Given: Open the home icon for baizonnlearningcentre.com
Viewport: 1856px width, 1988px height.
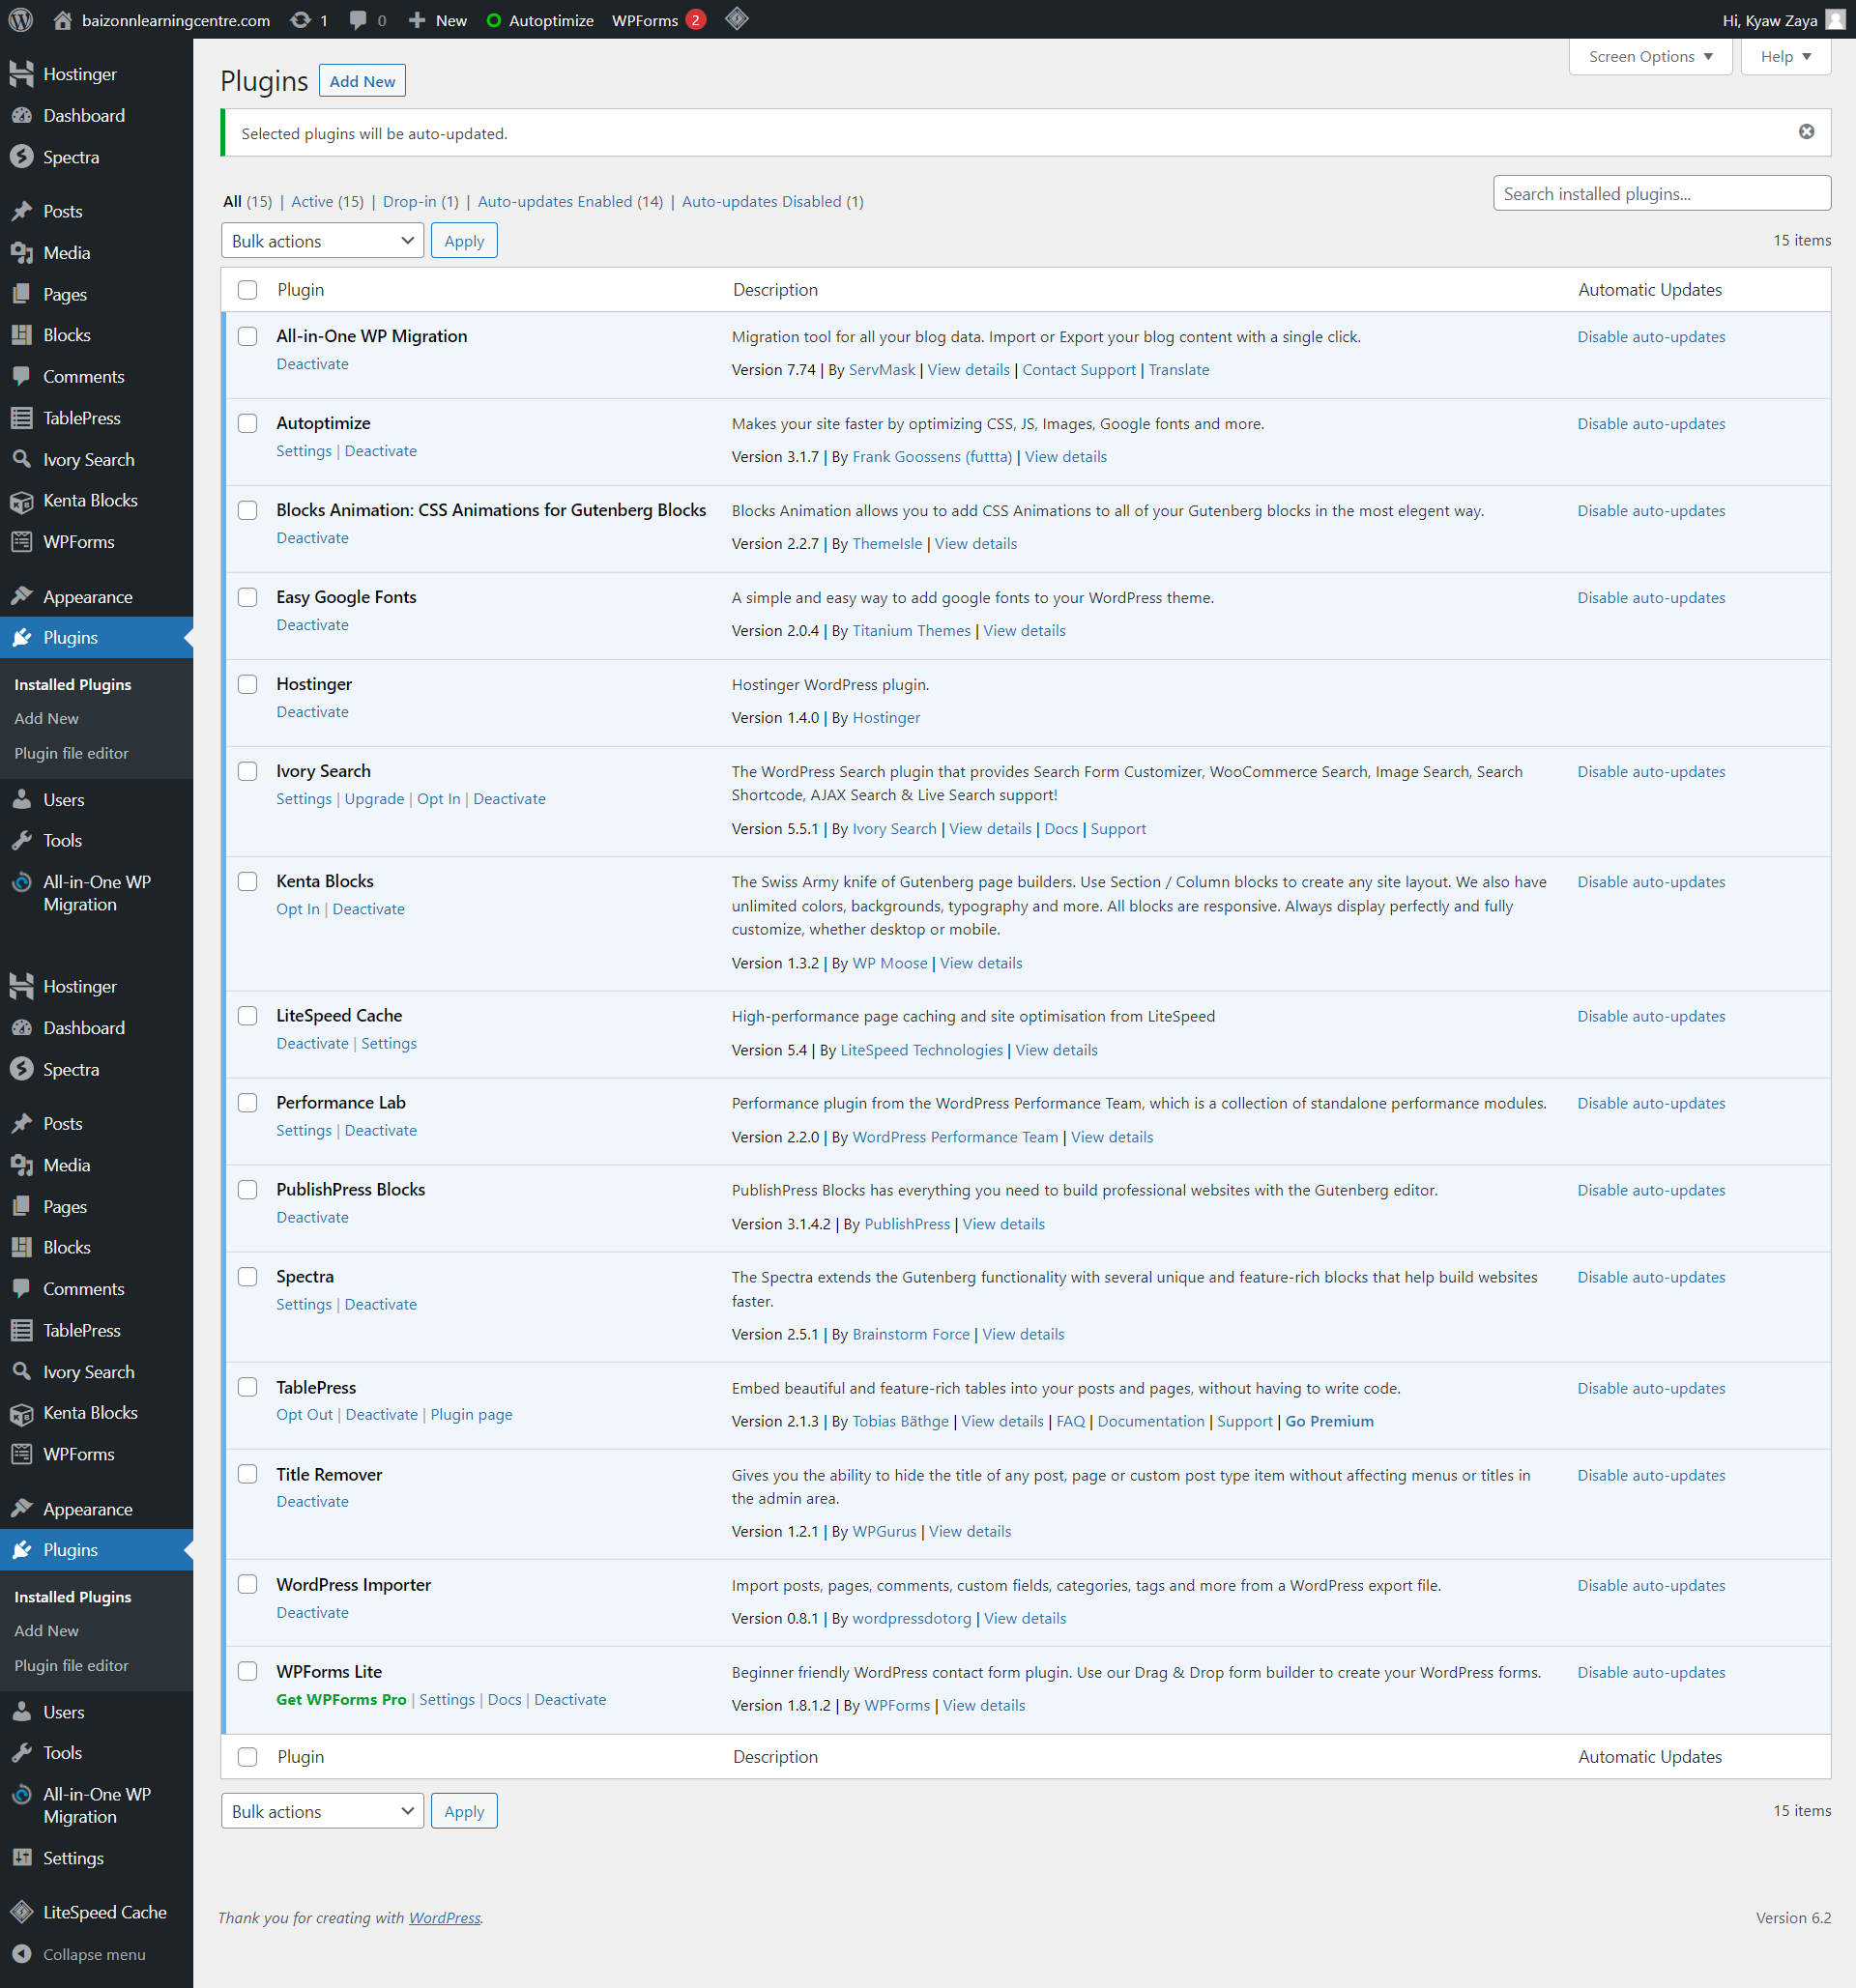Looking at the screenshot, I should (62, 20).
